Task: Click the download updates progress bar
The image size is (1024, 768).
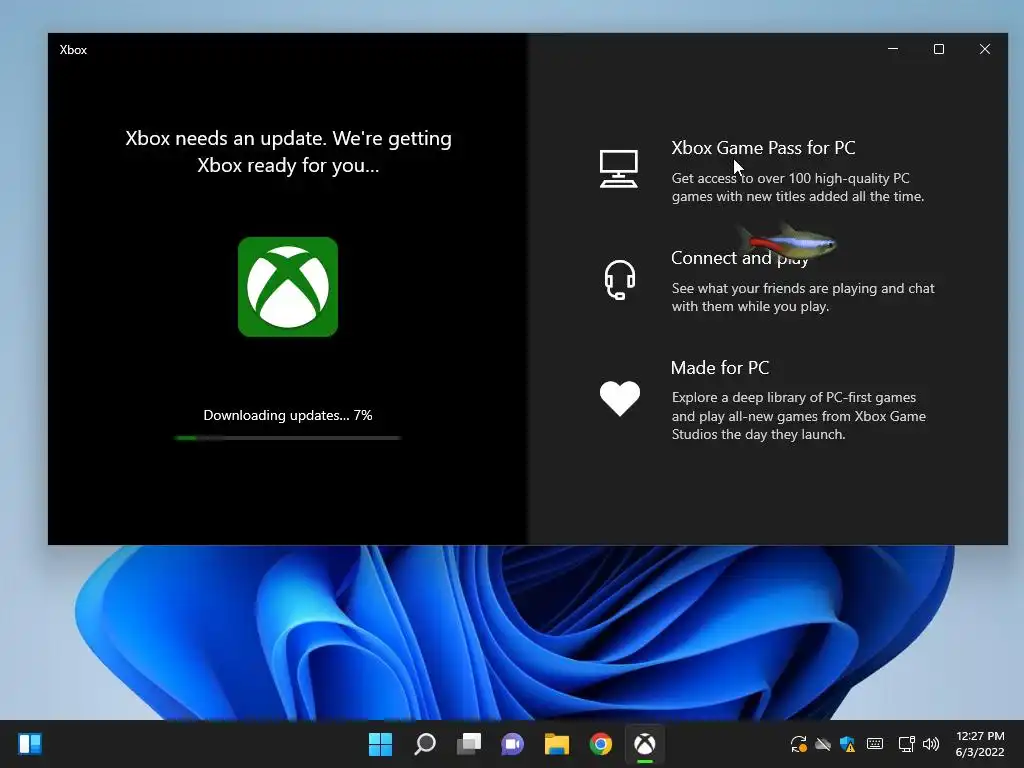Action: pos(288,438)
